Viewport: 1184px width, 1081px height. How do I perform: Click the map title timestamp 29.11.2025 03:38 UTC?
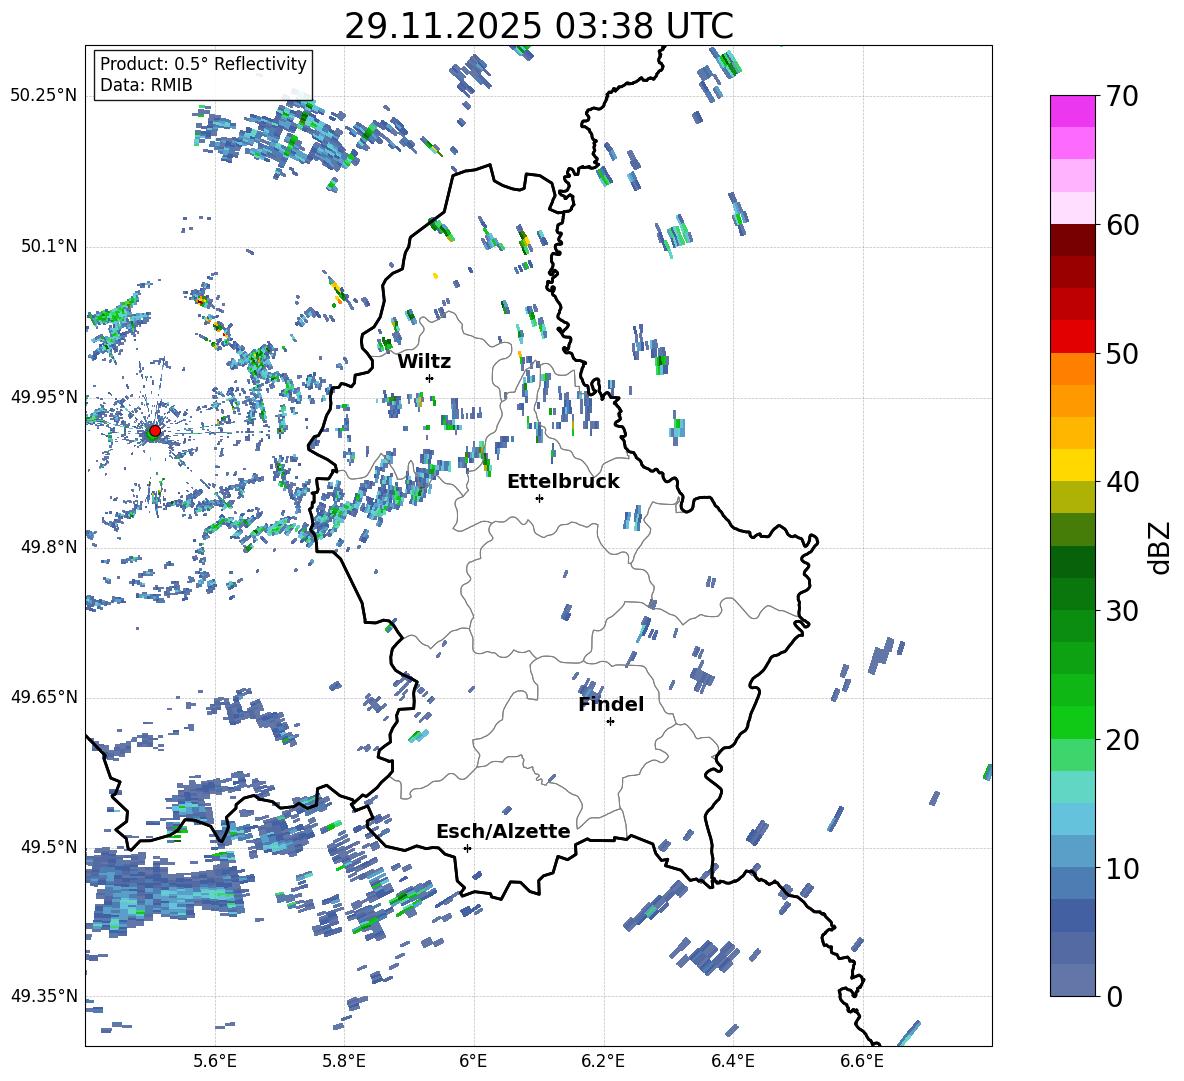point(538,26)
